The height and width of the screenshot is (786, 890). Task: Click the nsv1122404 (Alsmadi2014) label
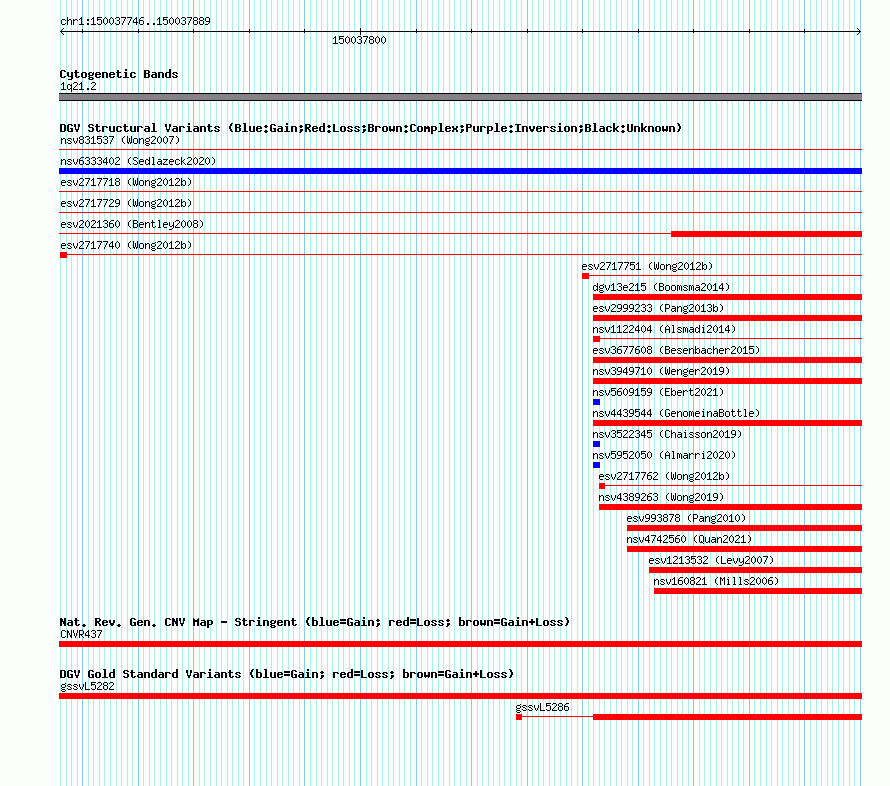pos(664,329)
